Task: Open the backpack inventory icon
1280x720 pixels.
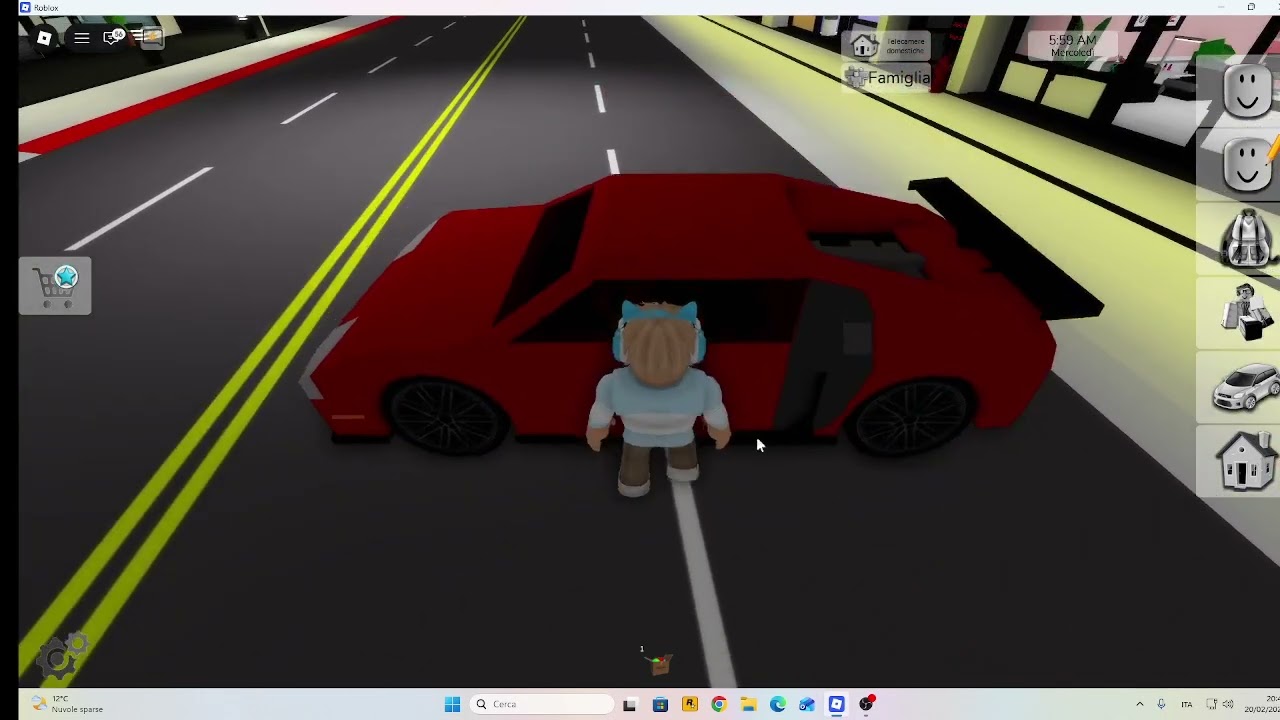Action: (1246, 238)
